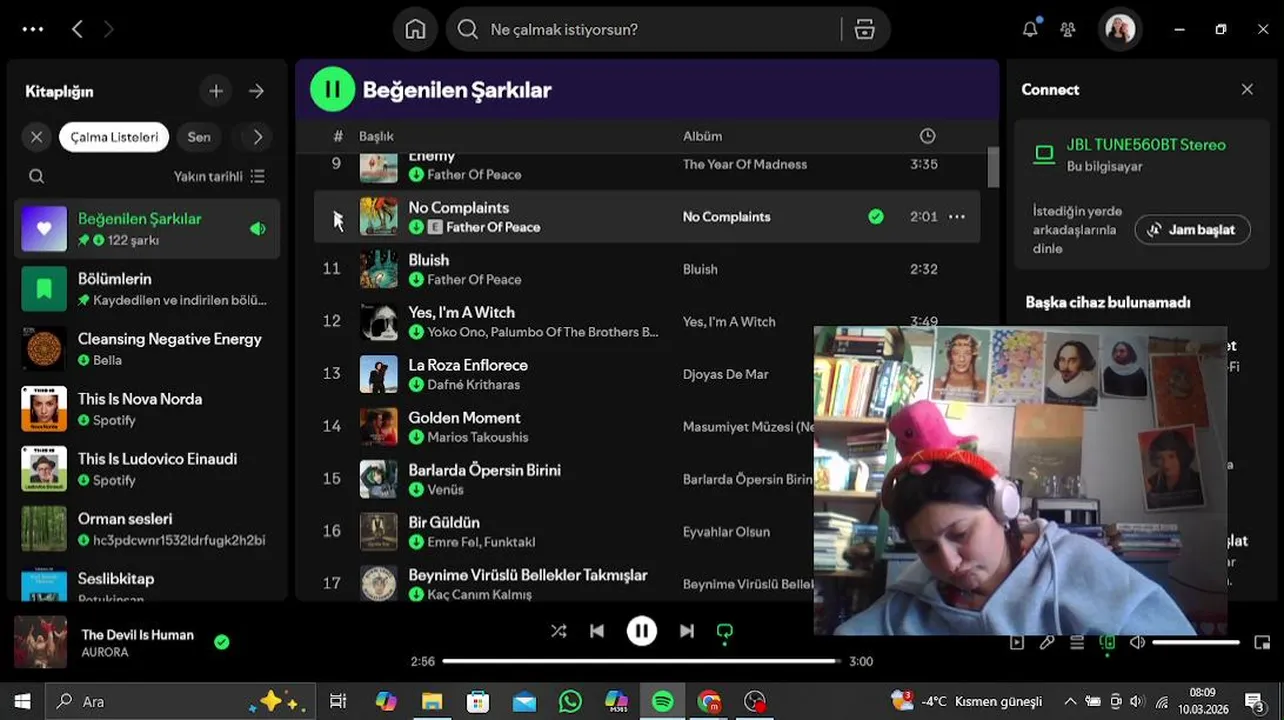The image size is (1284, 720).
Task: Open This Is Nova Norda playlist
Action: click(x=147, y=409)
